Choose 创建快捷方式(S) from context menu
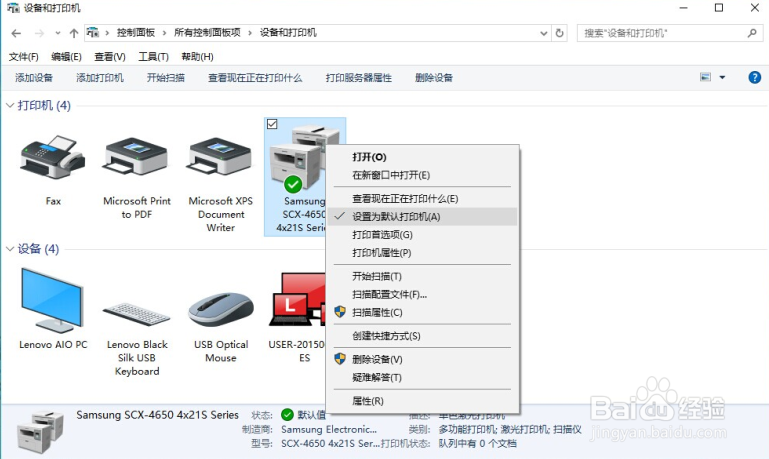The height and width of the screenshot is (459, 769). (422, 336)
